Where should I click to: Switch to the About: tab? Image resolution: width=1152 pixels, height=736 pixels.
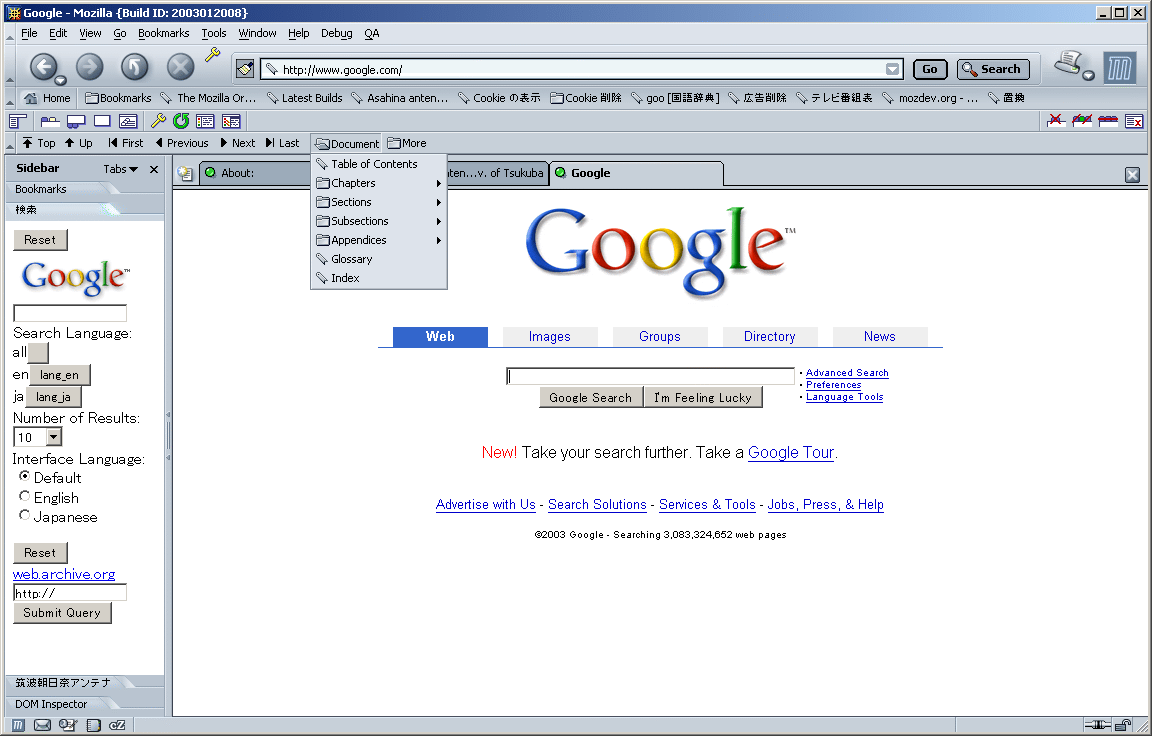click(x=254, y=173)
